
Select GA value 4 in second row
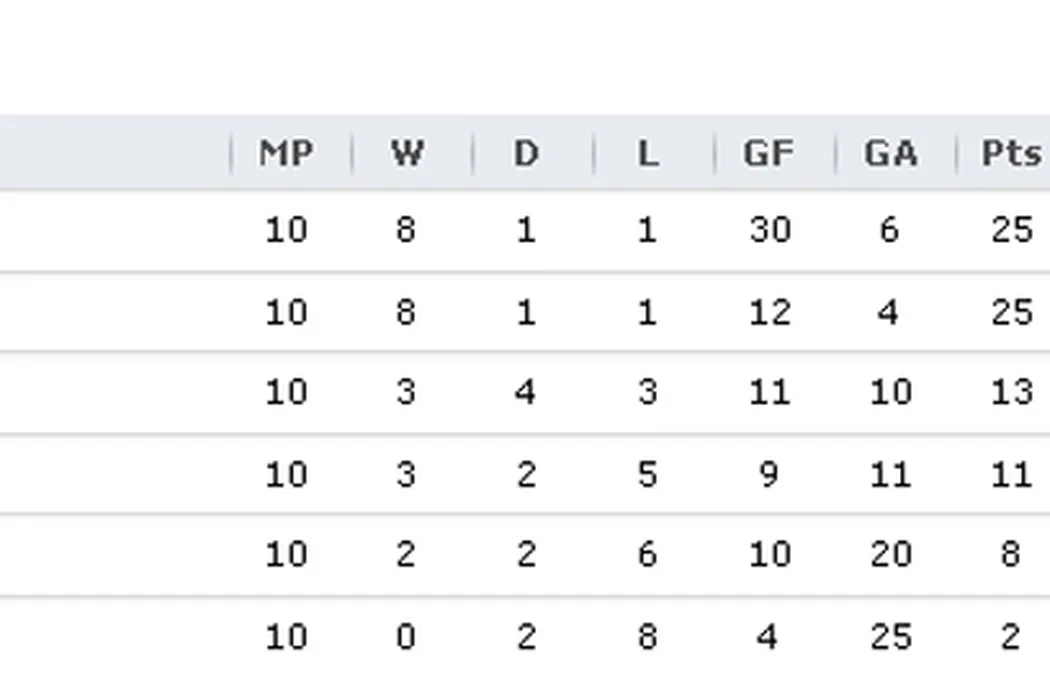[889, 313]
